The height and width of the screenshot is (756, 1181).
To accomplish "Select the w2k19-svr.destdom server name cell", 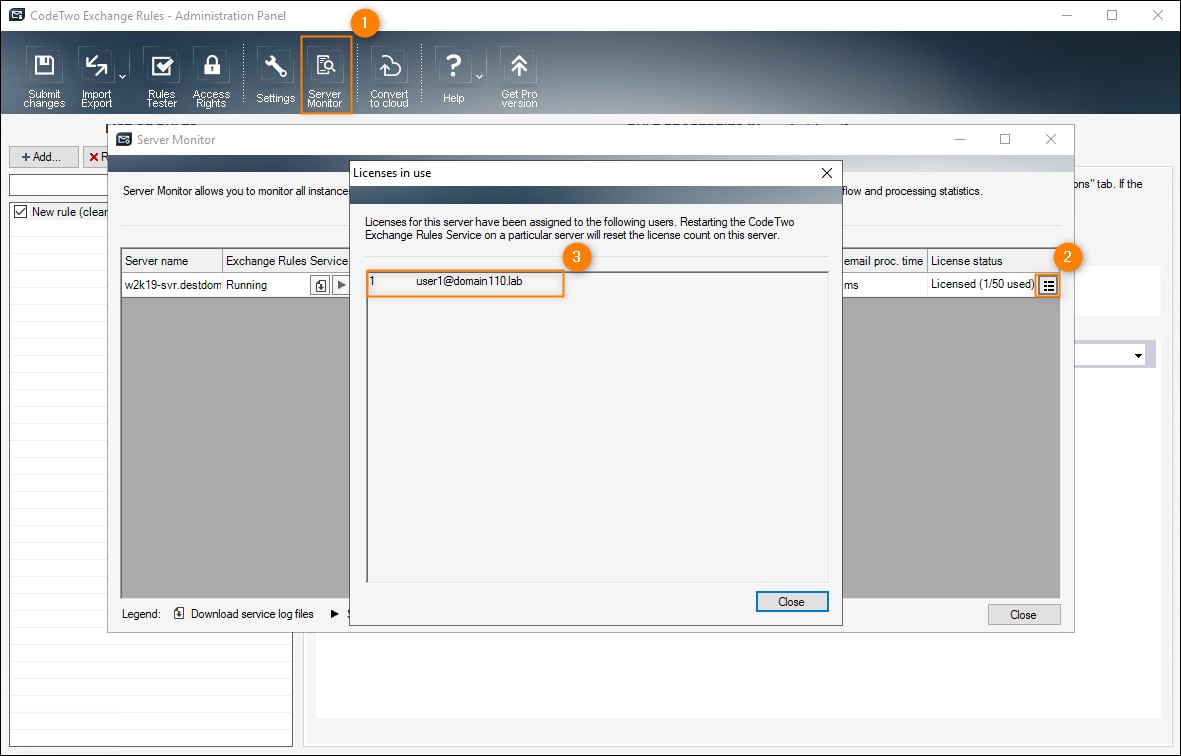I will tap(172, 285).
